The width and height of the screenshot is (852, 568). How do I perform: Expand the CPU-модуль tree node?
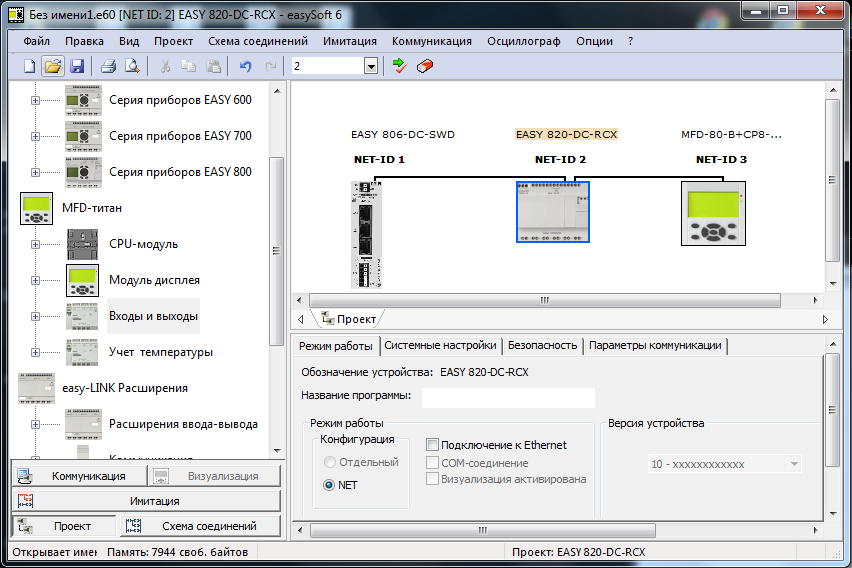coord(35,245)
